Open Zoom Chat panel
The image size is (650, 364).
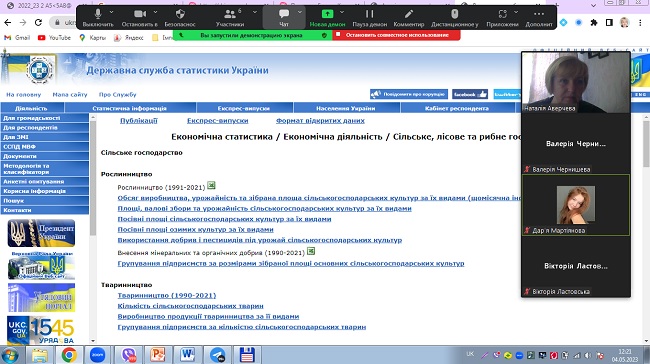click(284, 18)
